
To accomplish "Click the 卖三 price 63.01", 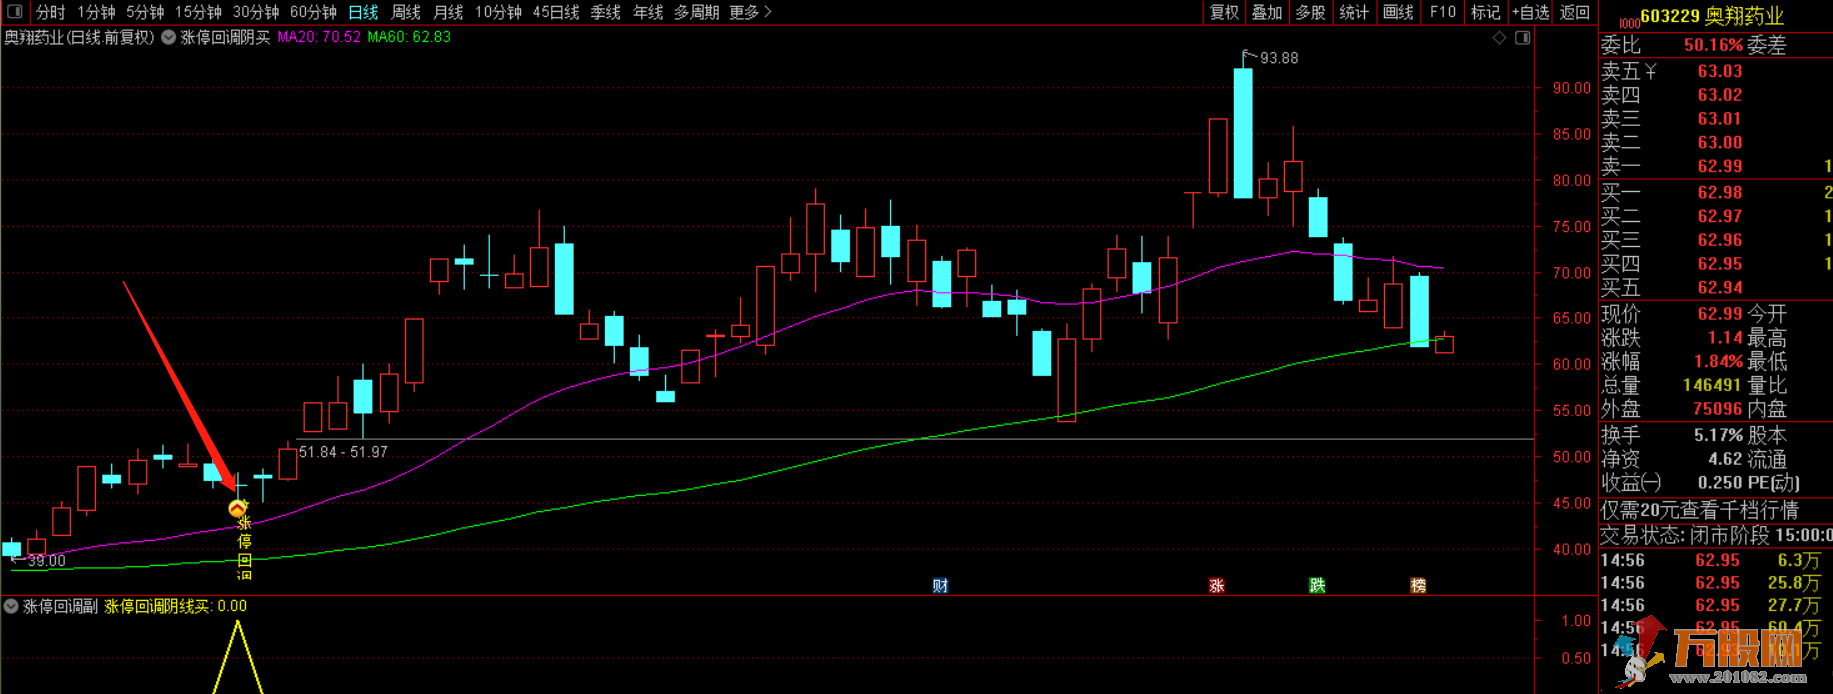I will [1720, 118].
